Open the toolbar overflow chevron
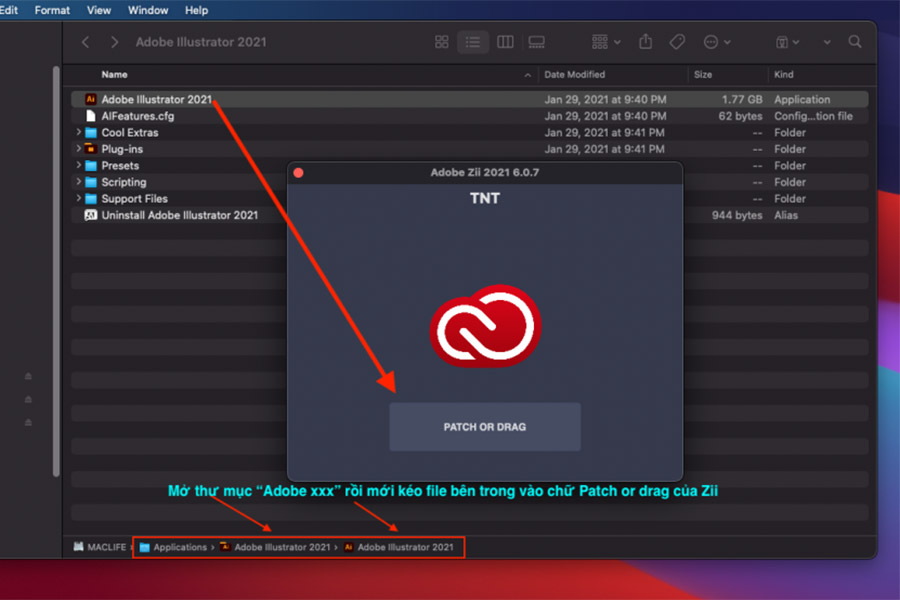The width and height of the screenshot is (900, 600). click(827, 42)
